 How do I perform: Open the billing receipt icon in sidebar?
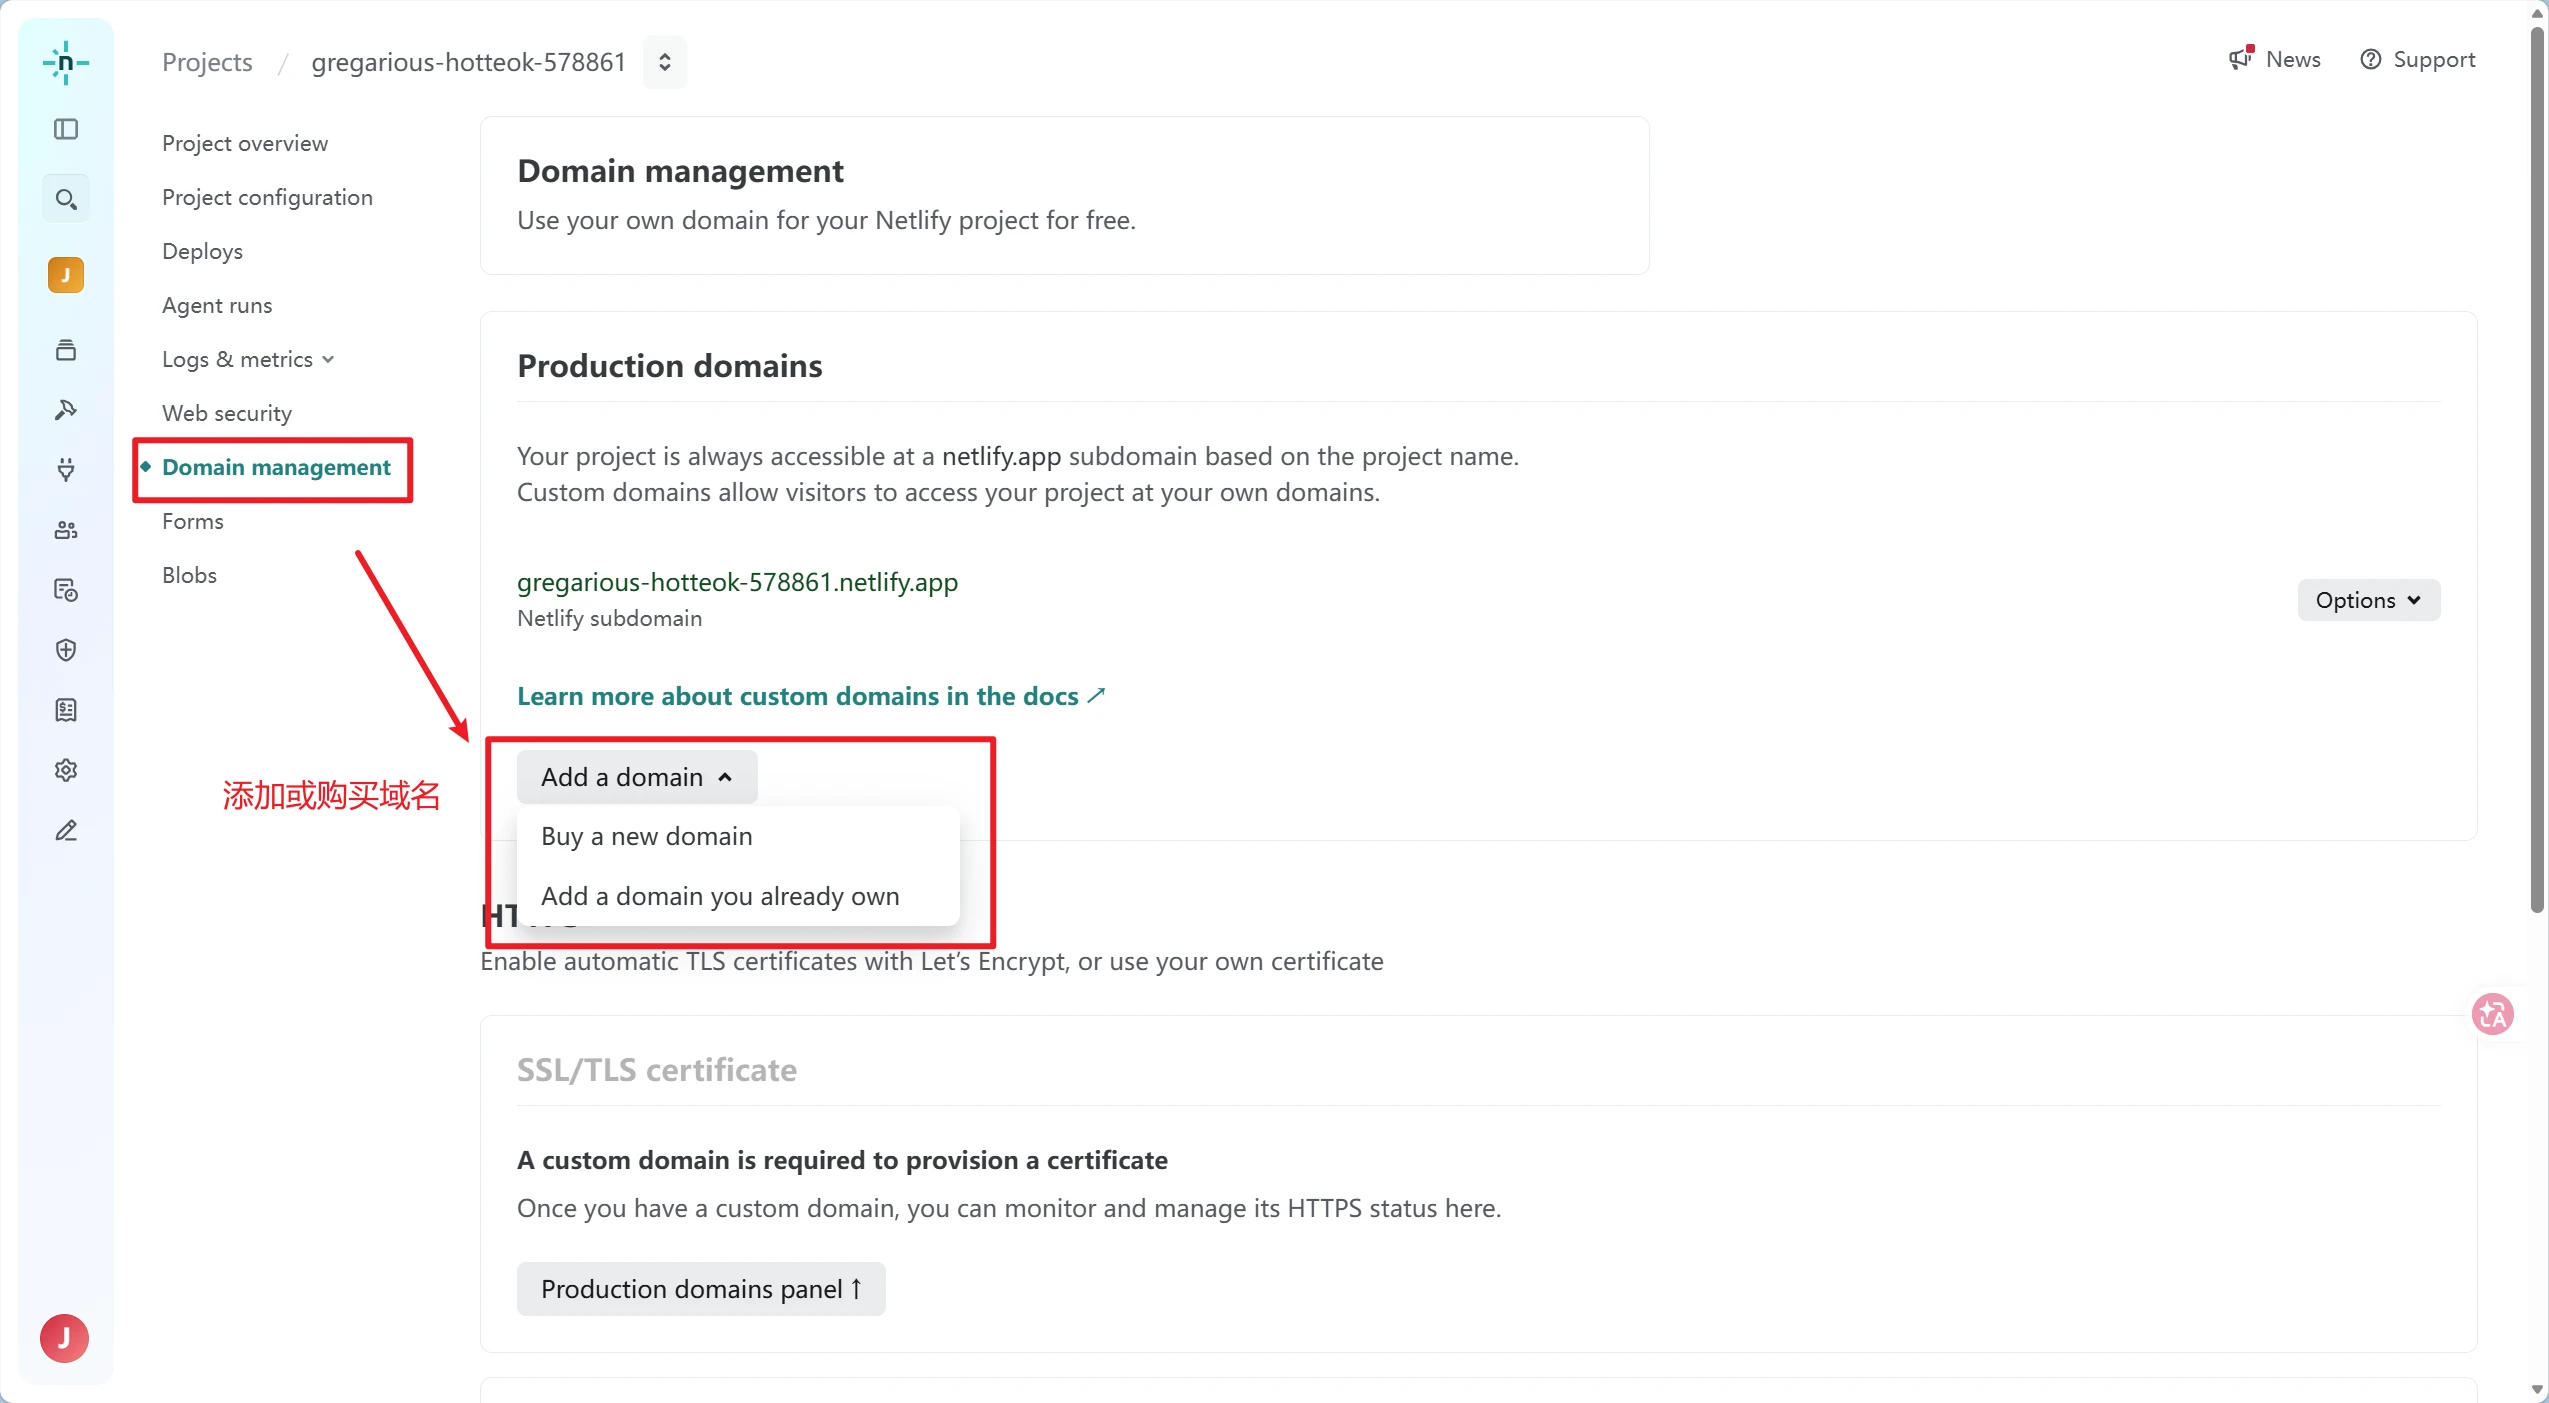click(x=66, y=710)
